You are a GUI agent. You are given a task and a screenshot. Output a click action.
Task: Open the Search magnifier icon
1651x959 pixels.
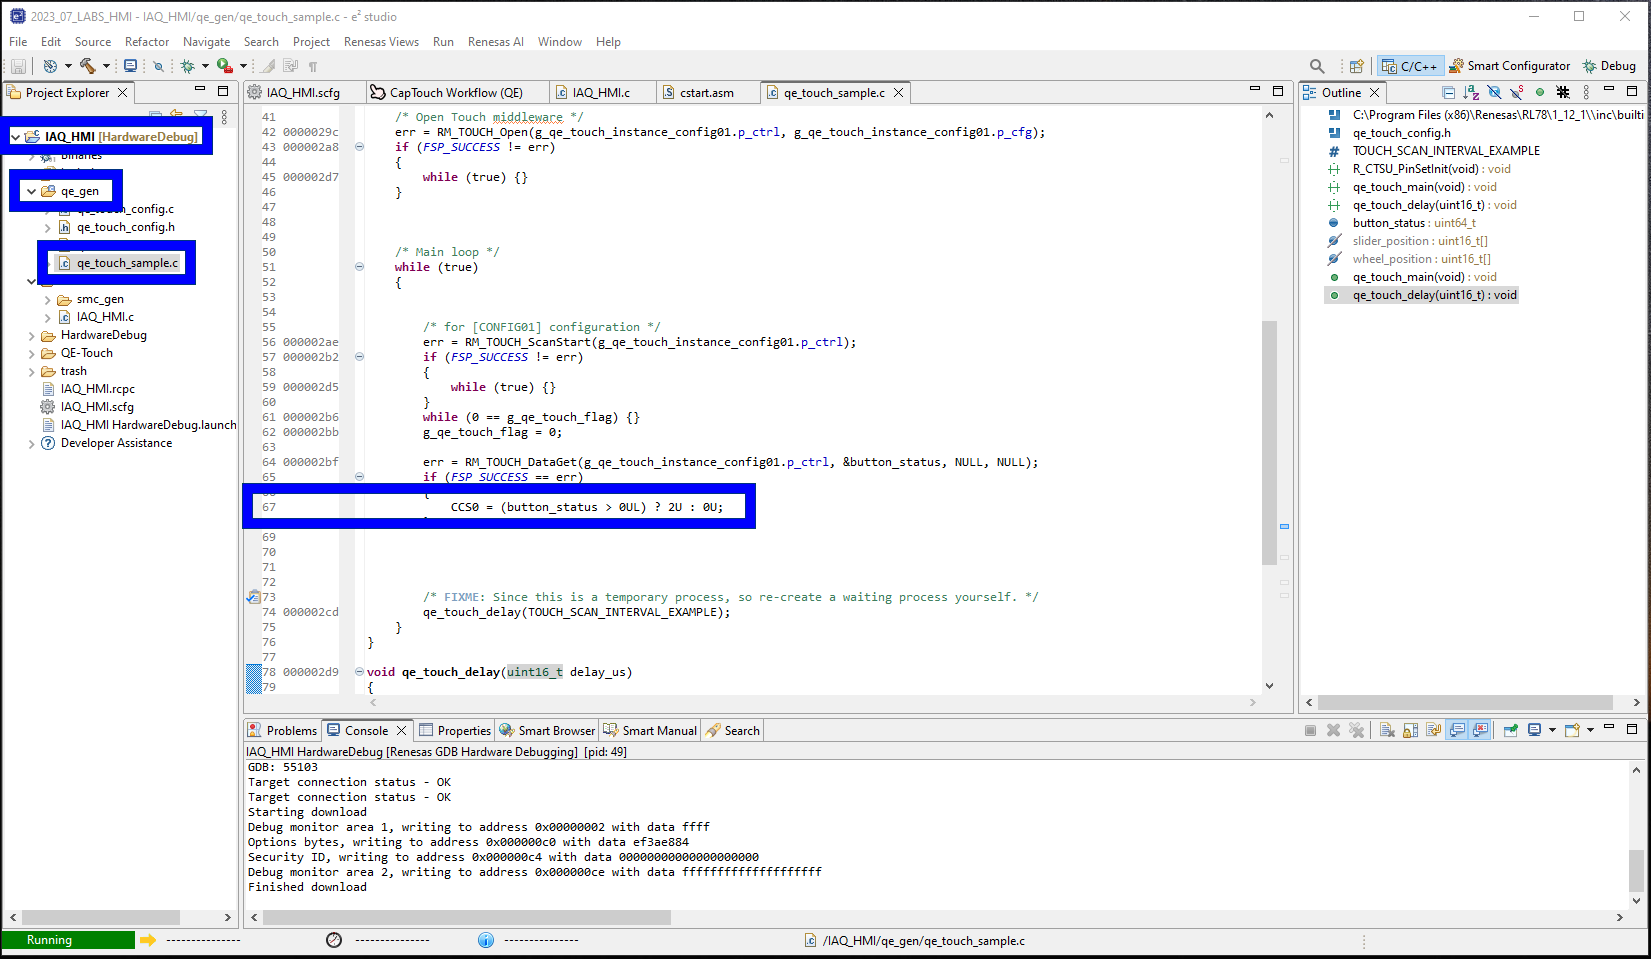tap(1317, 66)
